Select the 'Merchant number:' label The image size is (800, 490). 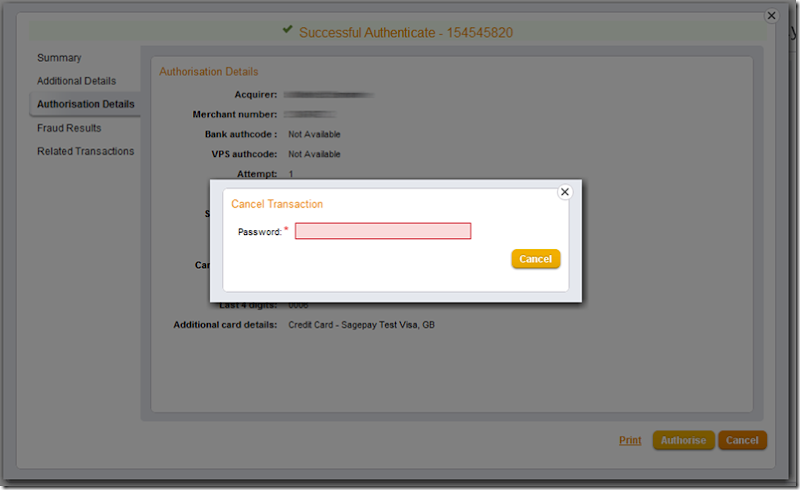[235, 114]
